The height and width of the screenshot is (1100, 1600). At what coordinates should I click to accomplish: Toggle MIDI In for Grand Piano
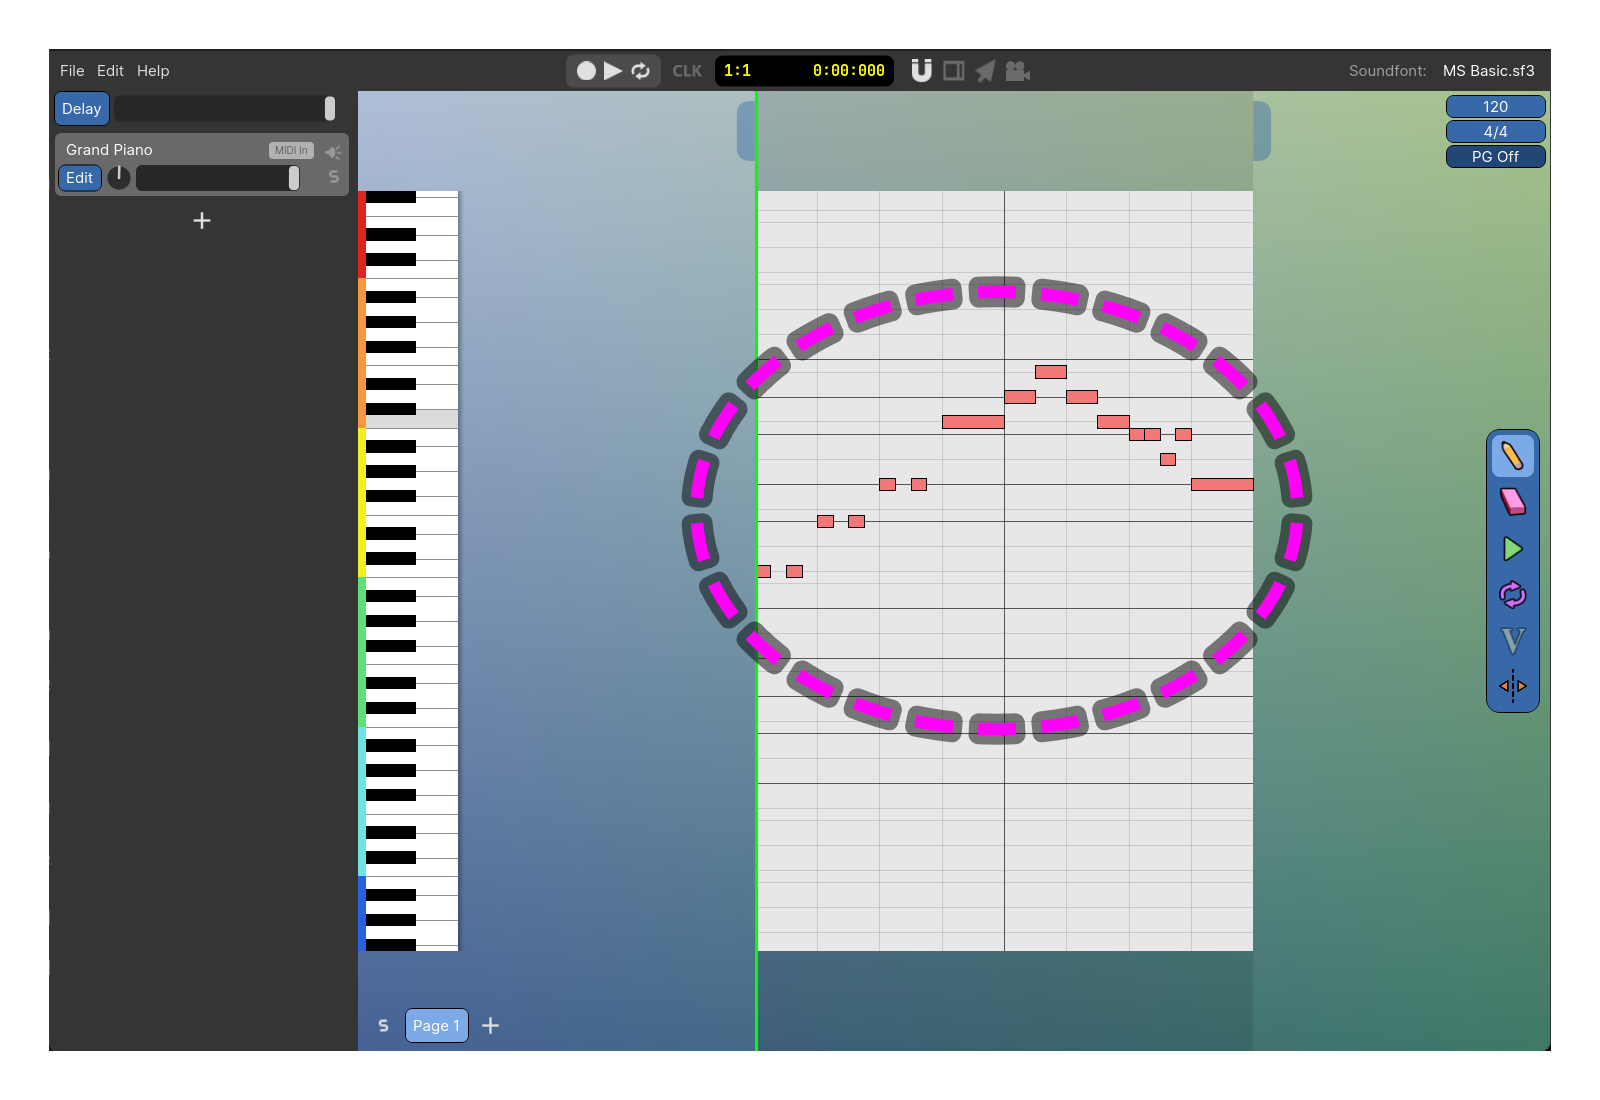291,150
